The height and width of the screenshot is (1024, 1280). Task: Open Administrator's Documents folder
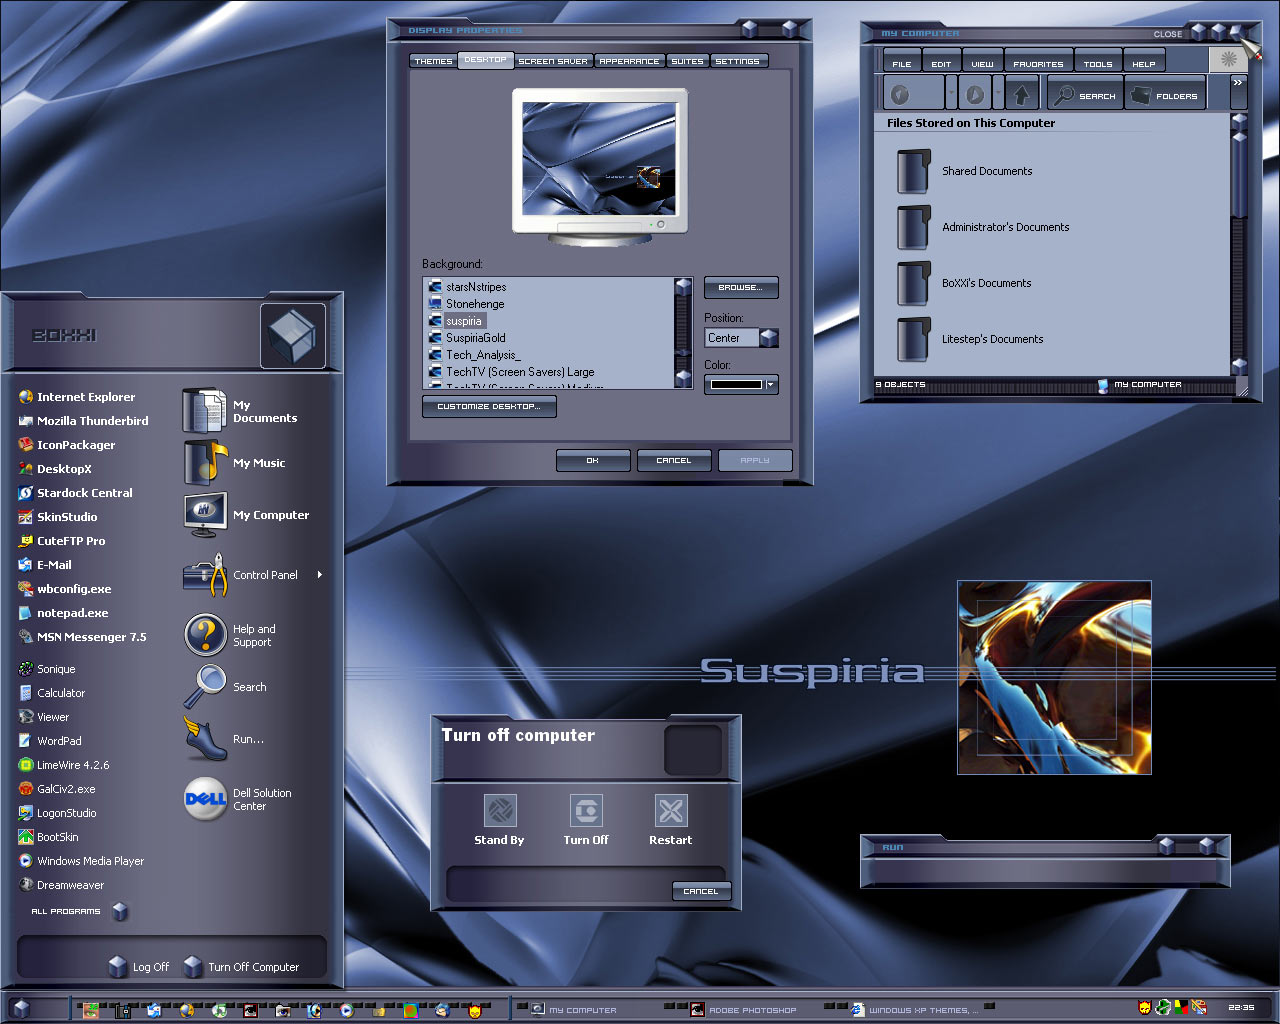click(x=984, y=227)
